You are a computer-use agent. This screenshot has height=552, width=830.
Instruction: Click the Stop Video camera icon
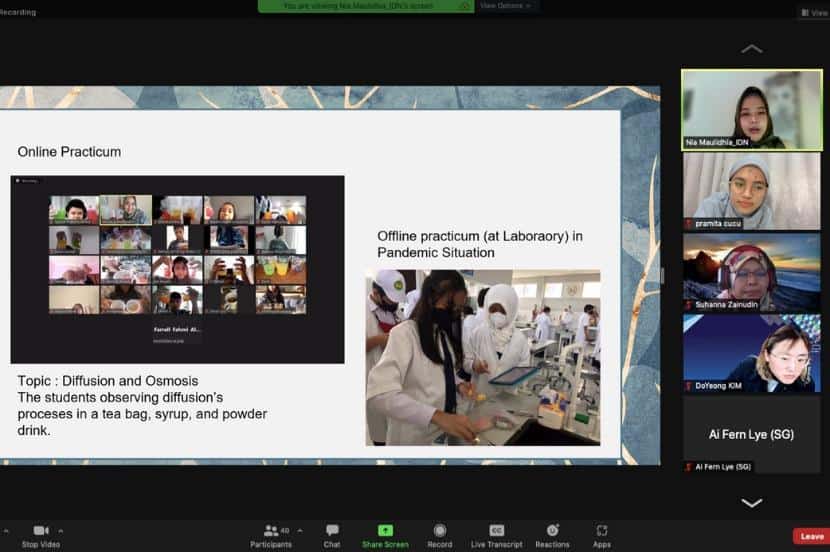pyautogui.click(x=41, y=530)
